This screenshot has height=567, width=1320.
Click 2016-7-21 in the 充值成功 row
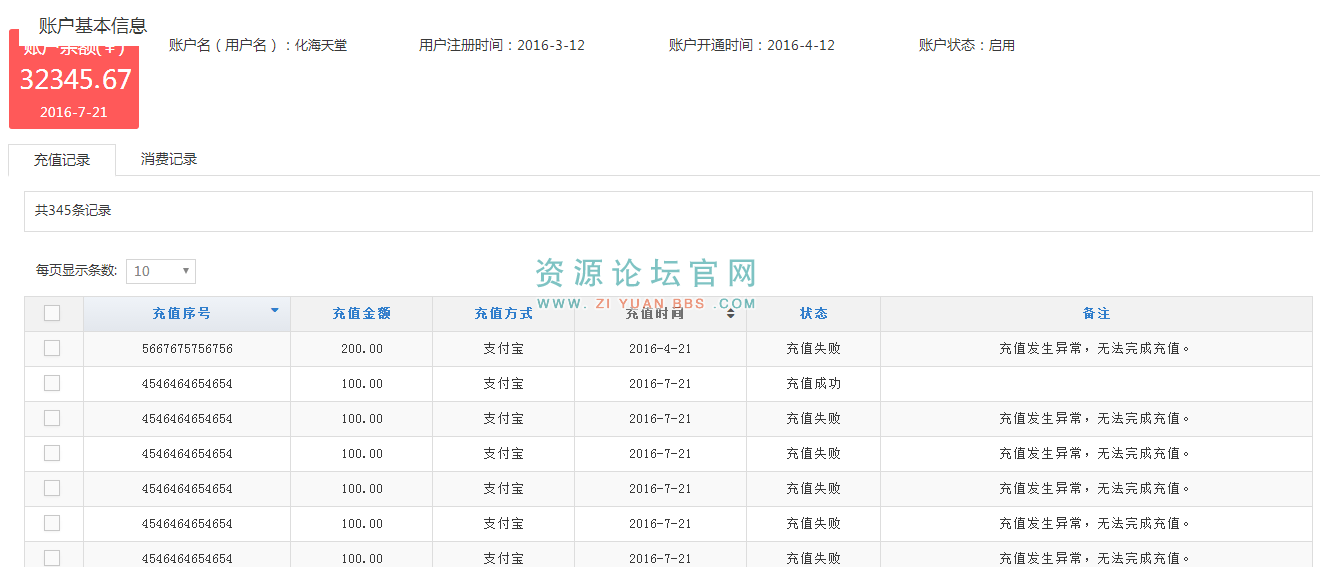point(660,384)
